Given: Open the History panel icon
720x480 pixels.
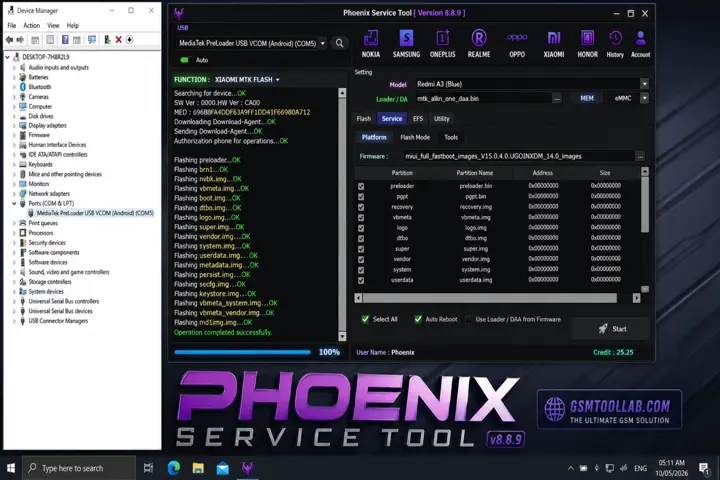Looking at the screenshot, I should (615, 44).
